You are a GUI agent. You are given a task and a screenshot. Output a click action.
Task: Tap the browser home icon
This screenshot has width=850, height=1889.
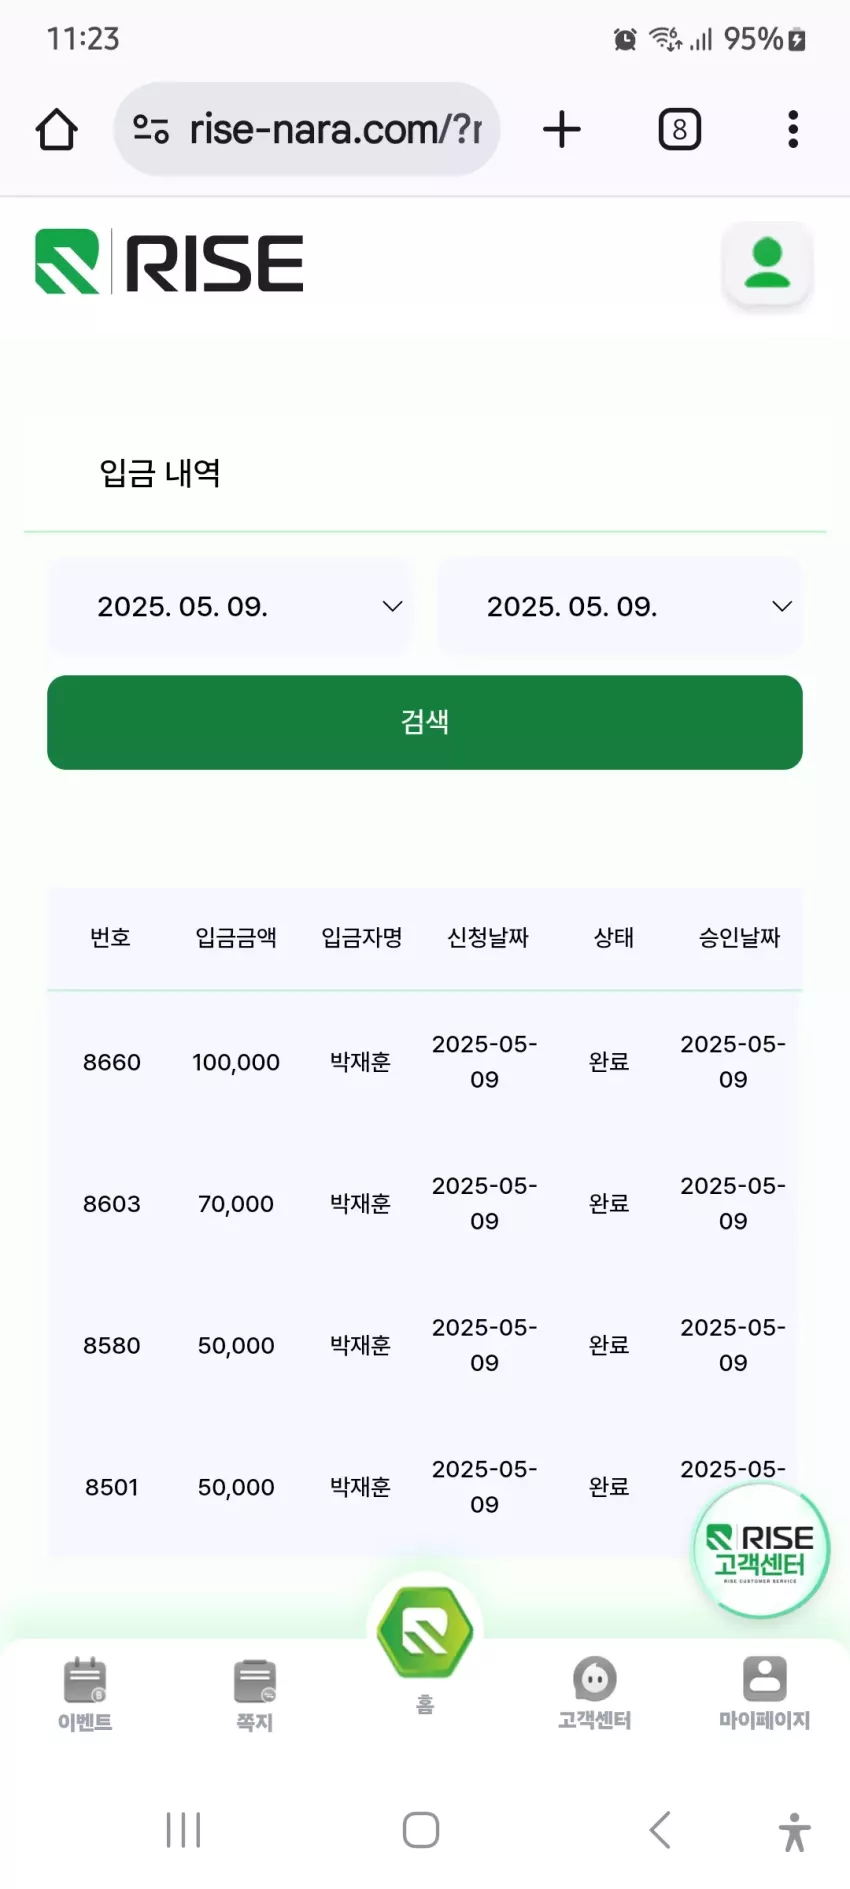click(x=57, y=129)
